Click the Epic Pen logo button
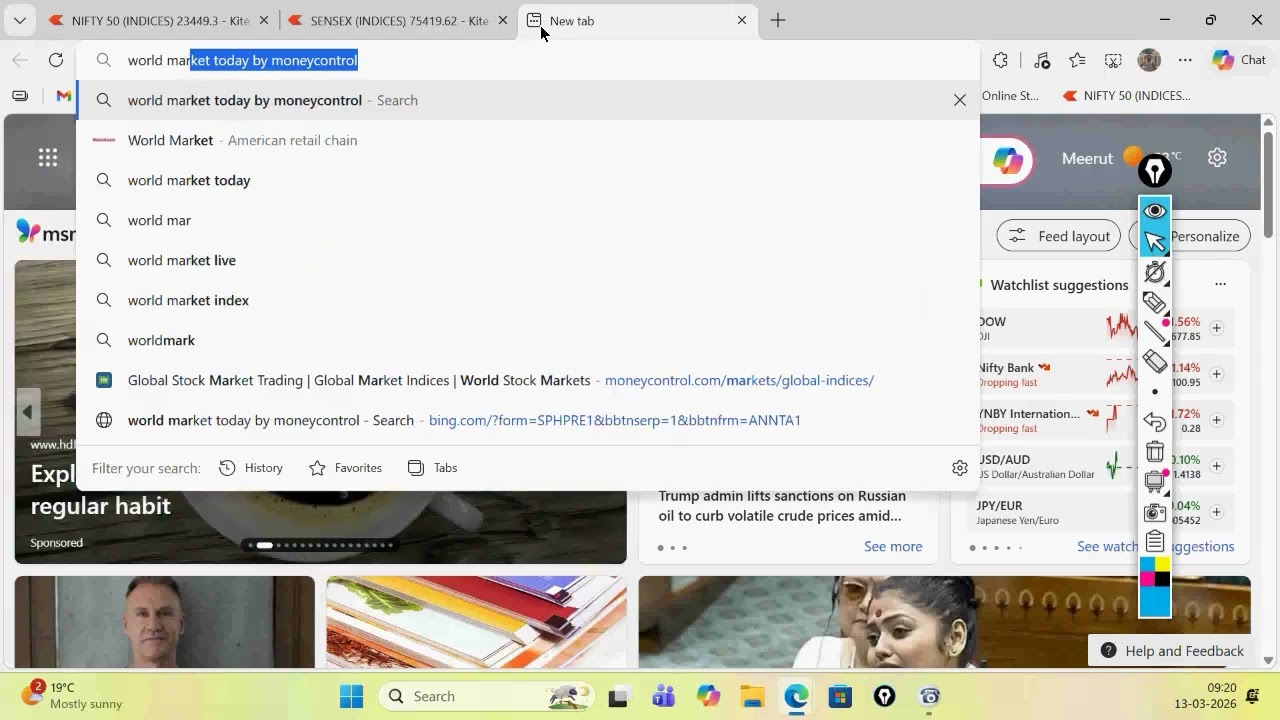 coord(1155,171)
